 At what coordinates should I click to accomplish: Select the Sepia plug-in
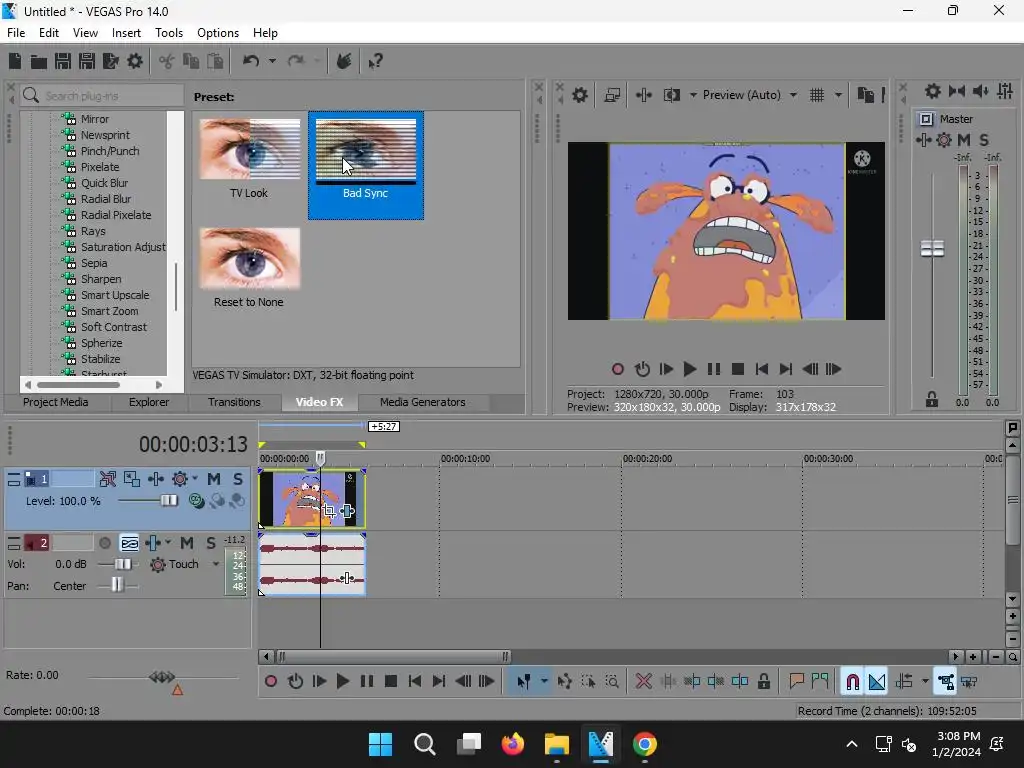pyautogui.click(x=93, y=263)
